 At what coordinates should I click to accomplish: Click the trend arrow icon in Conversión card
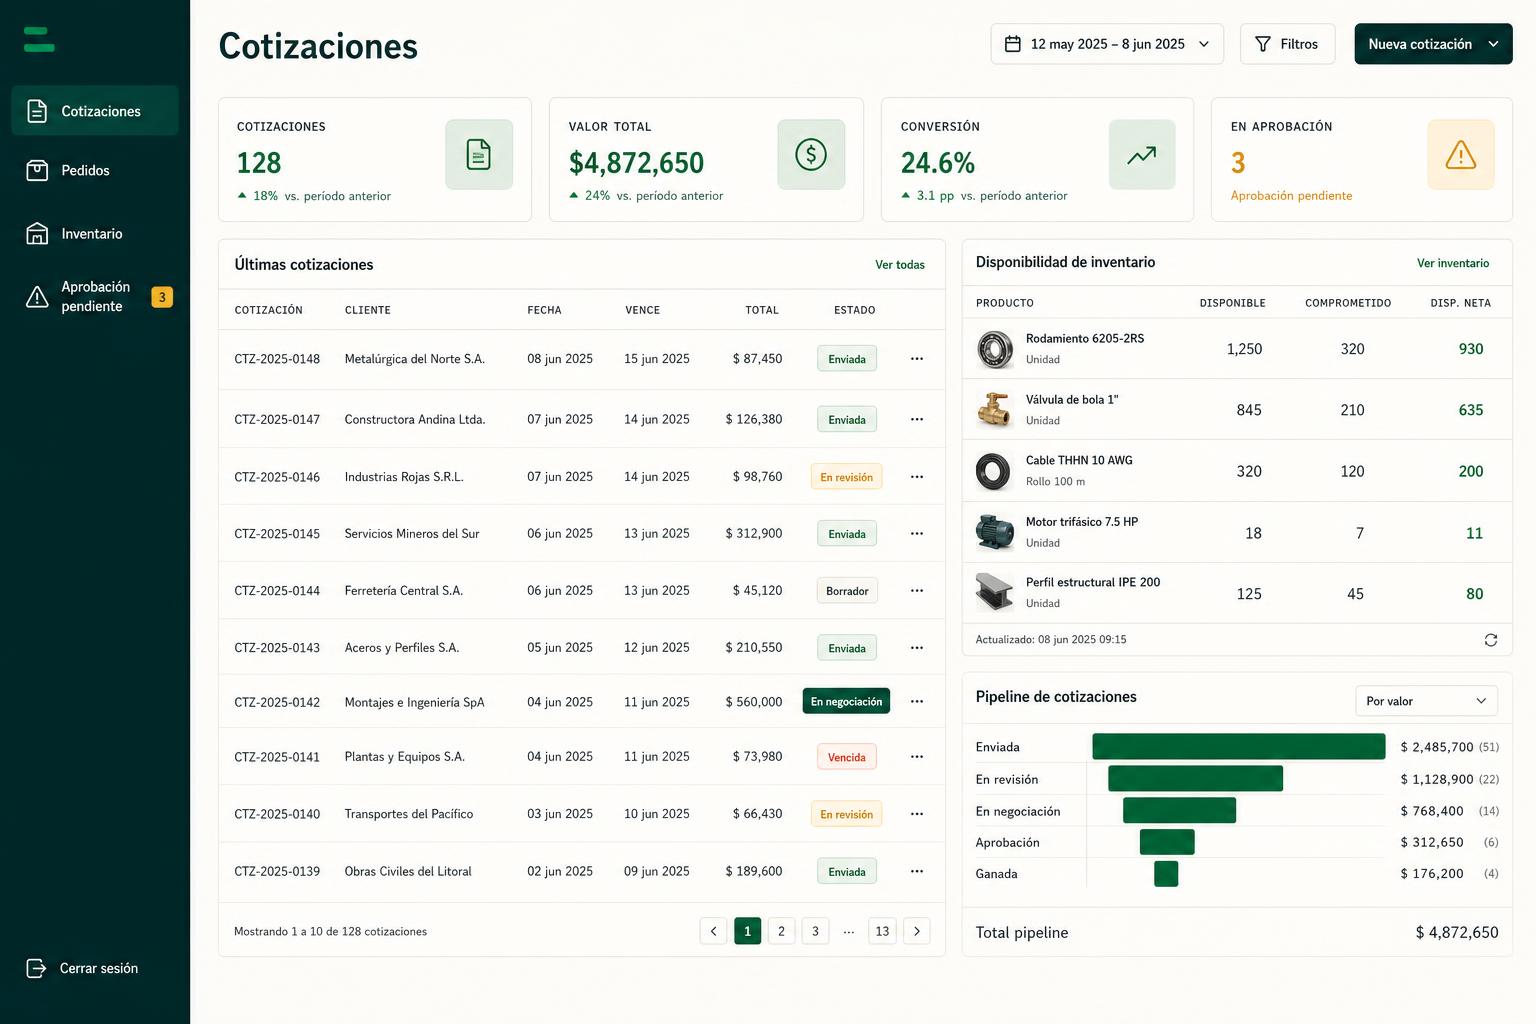1142,155
